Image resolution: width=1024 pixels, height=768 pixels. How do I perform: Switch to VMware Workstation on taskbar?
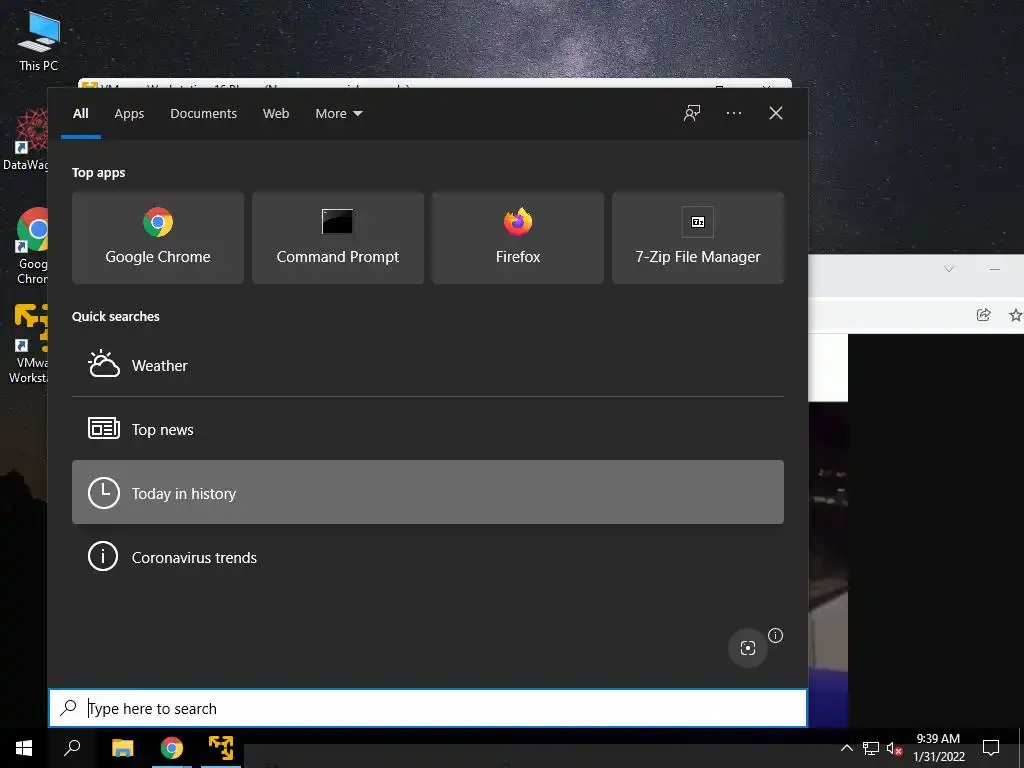221,748
